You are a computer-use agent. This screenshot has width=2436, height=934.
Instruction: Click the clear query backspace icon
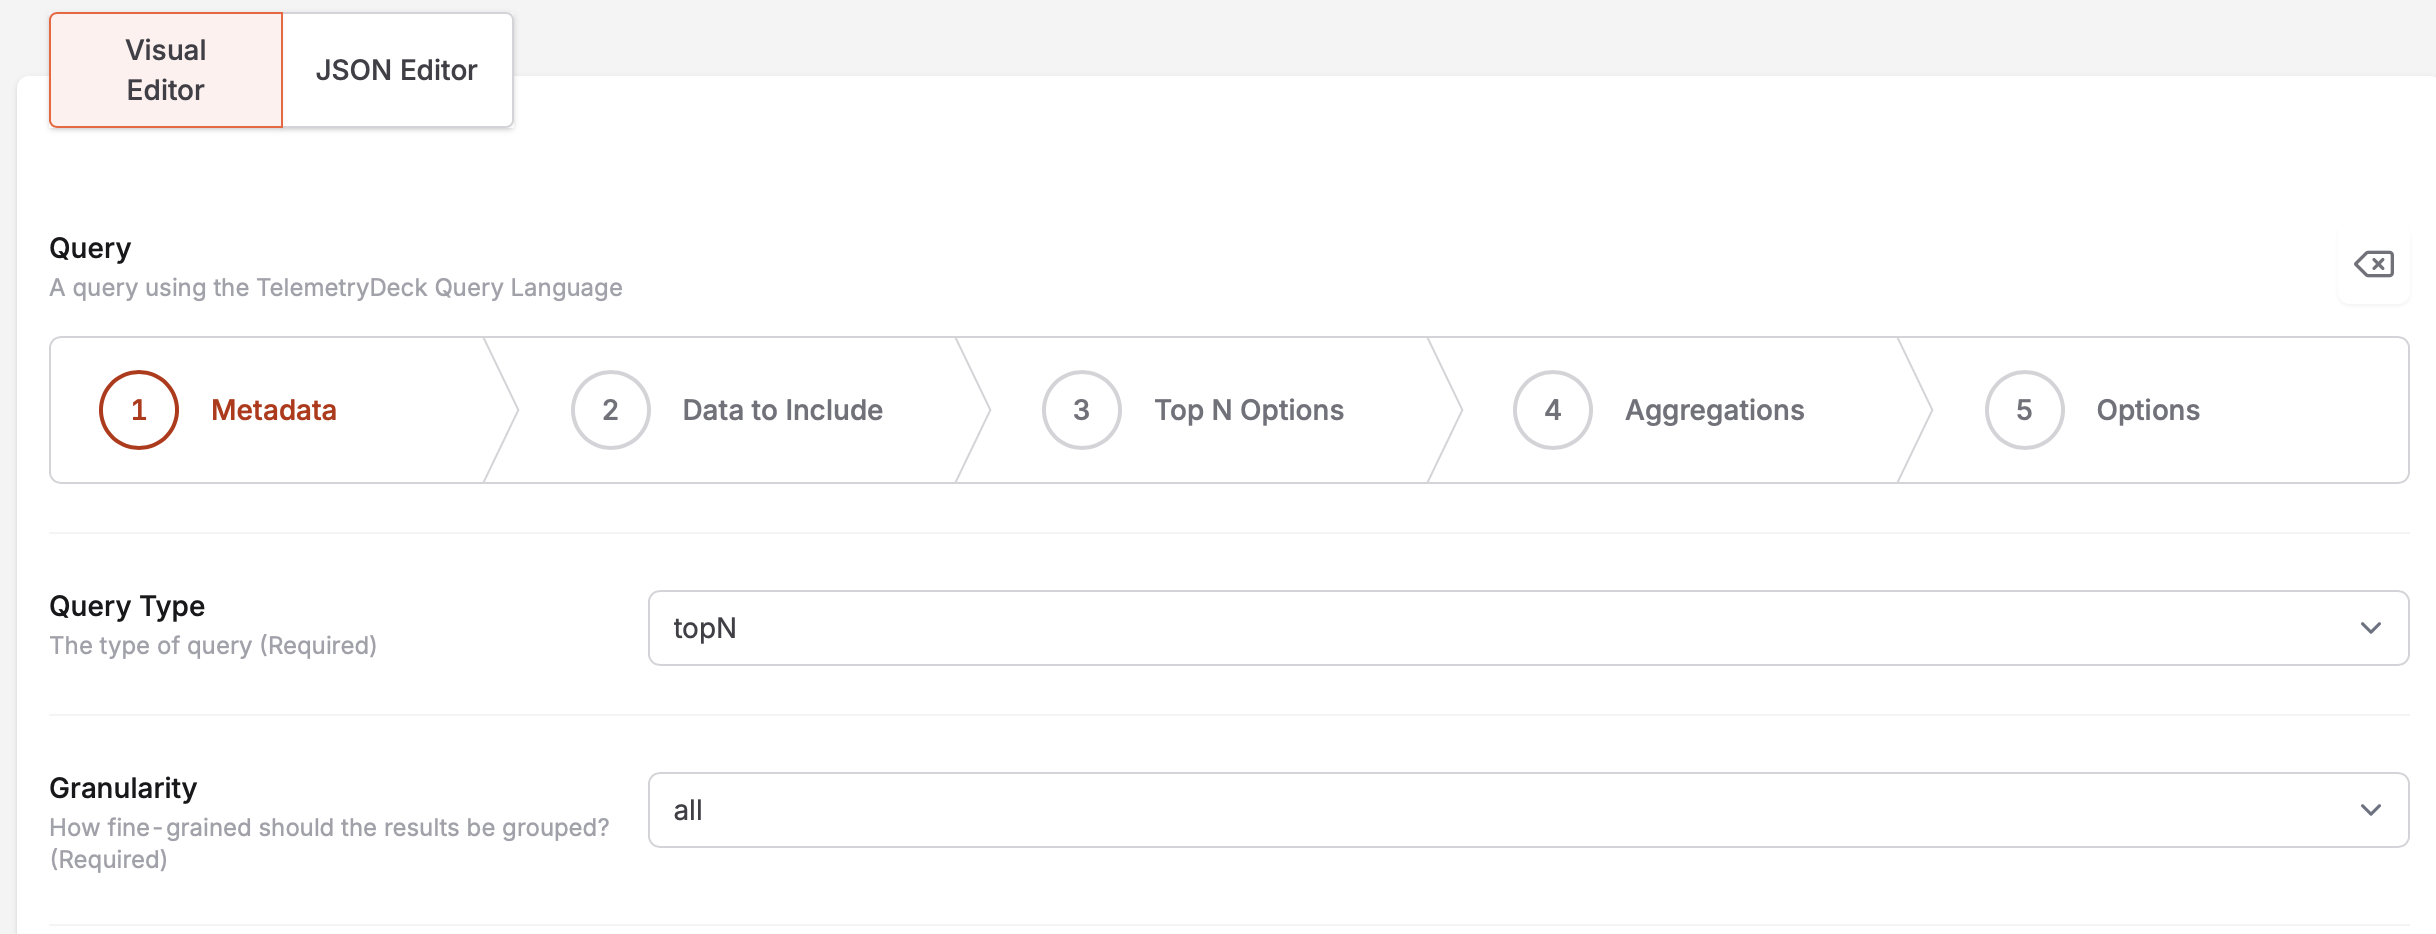pos(2373,264)
